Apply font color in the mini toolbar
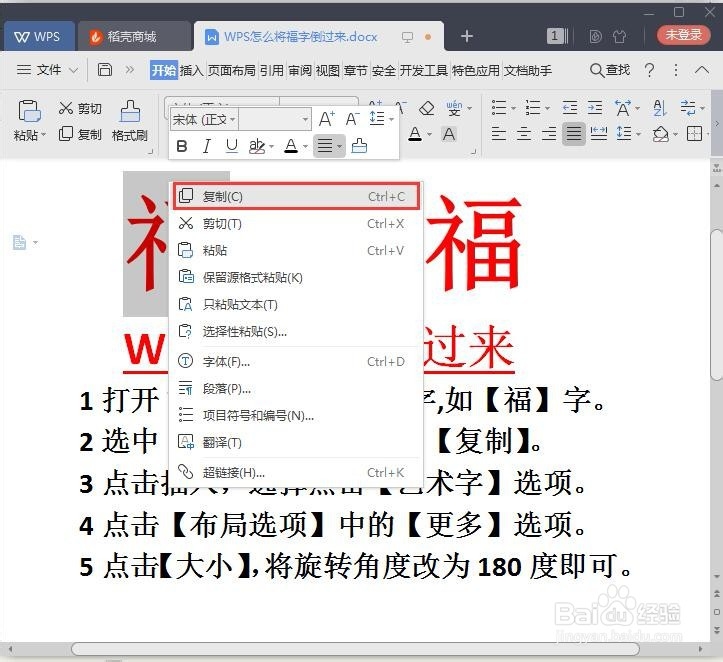This screenshot has height=662, width=723. click(291, 146)
